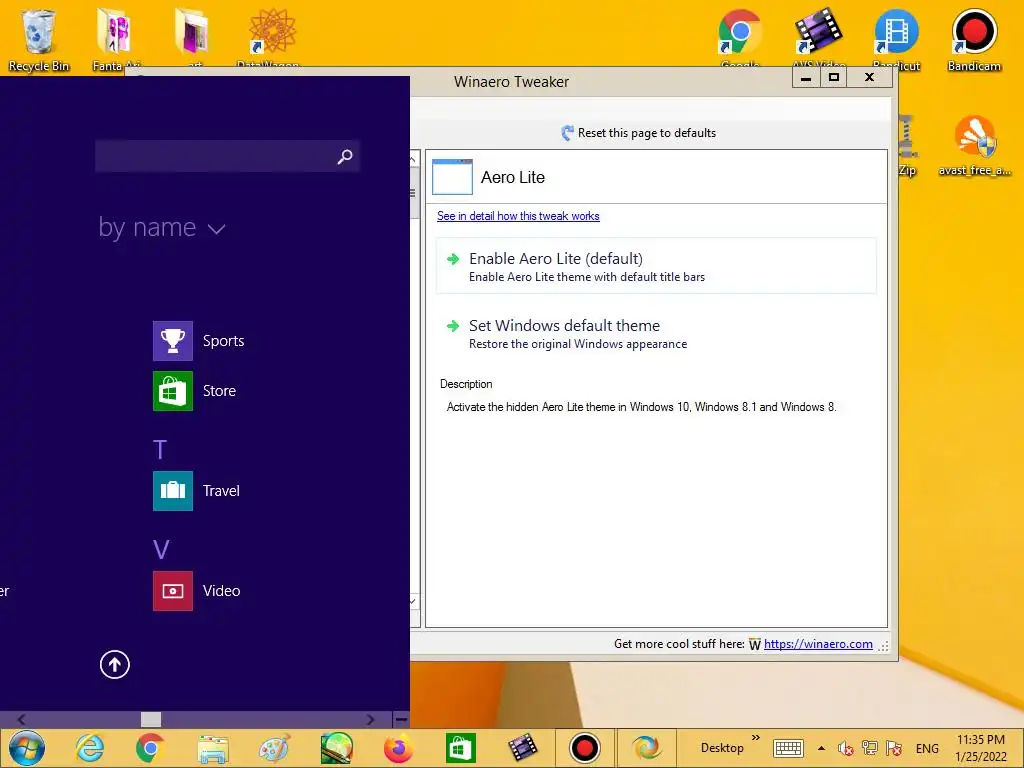Open the Store app tile
Viewport: 1024px width, 768px height.
(x=172, y=391)
